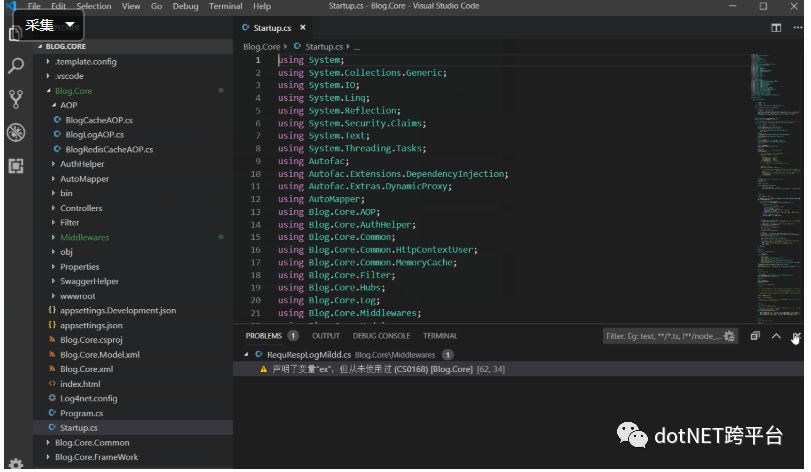
Task: Maximize the bottom panel with chevron up
Action: click(776, 336)
